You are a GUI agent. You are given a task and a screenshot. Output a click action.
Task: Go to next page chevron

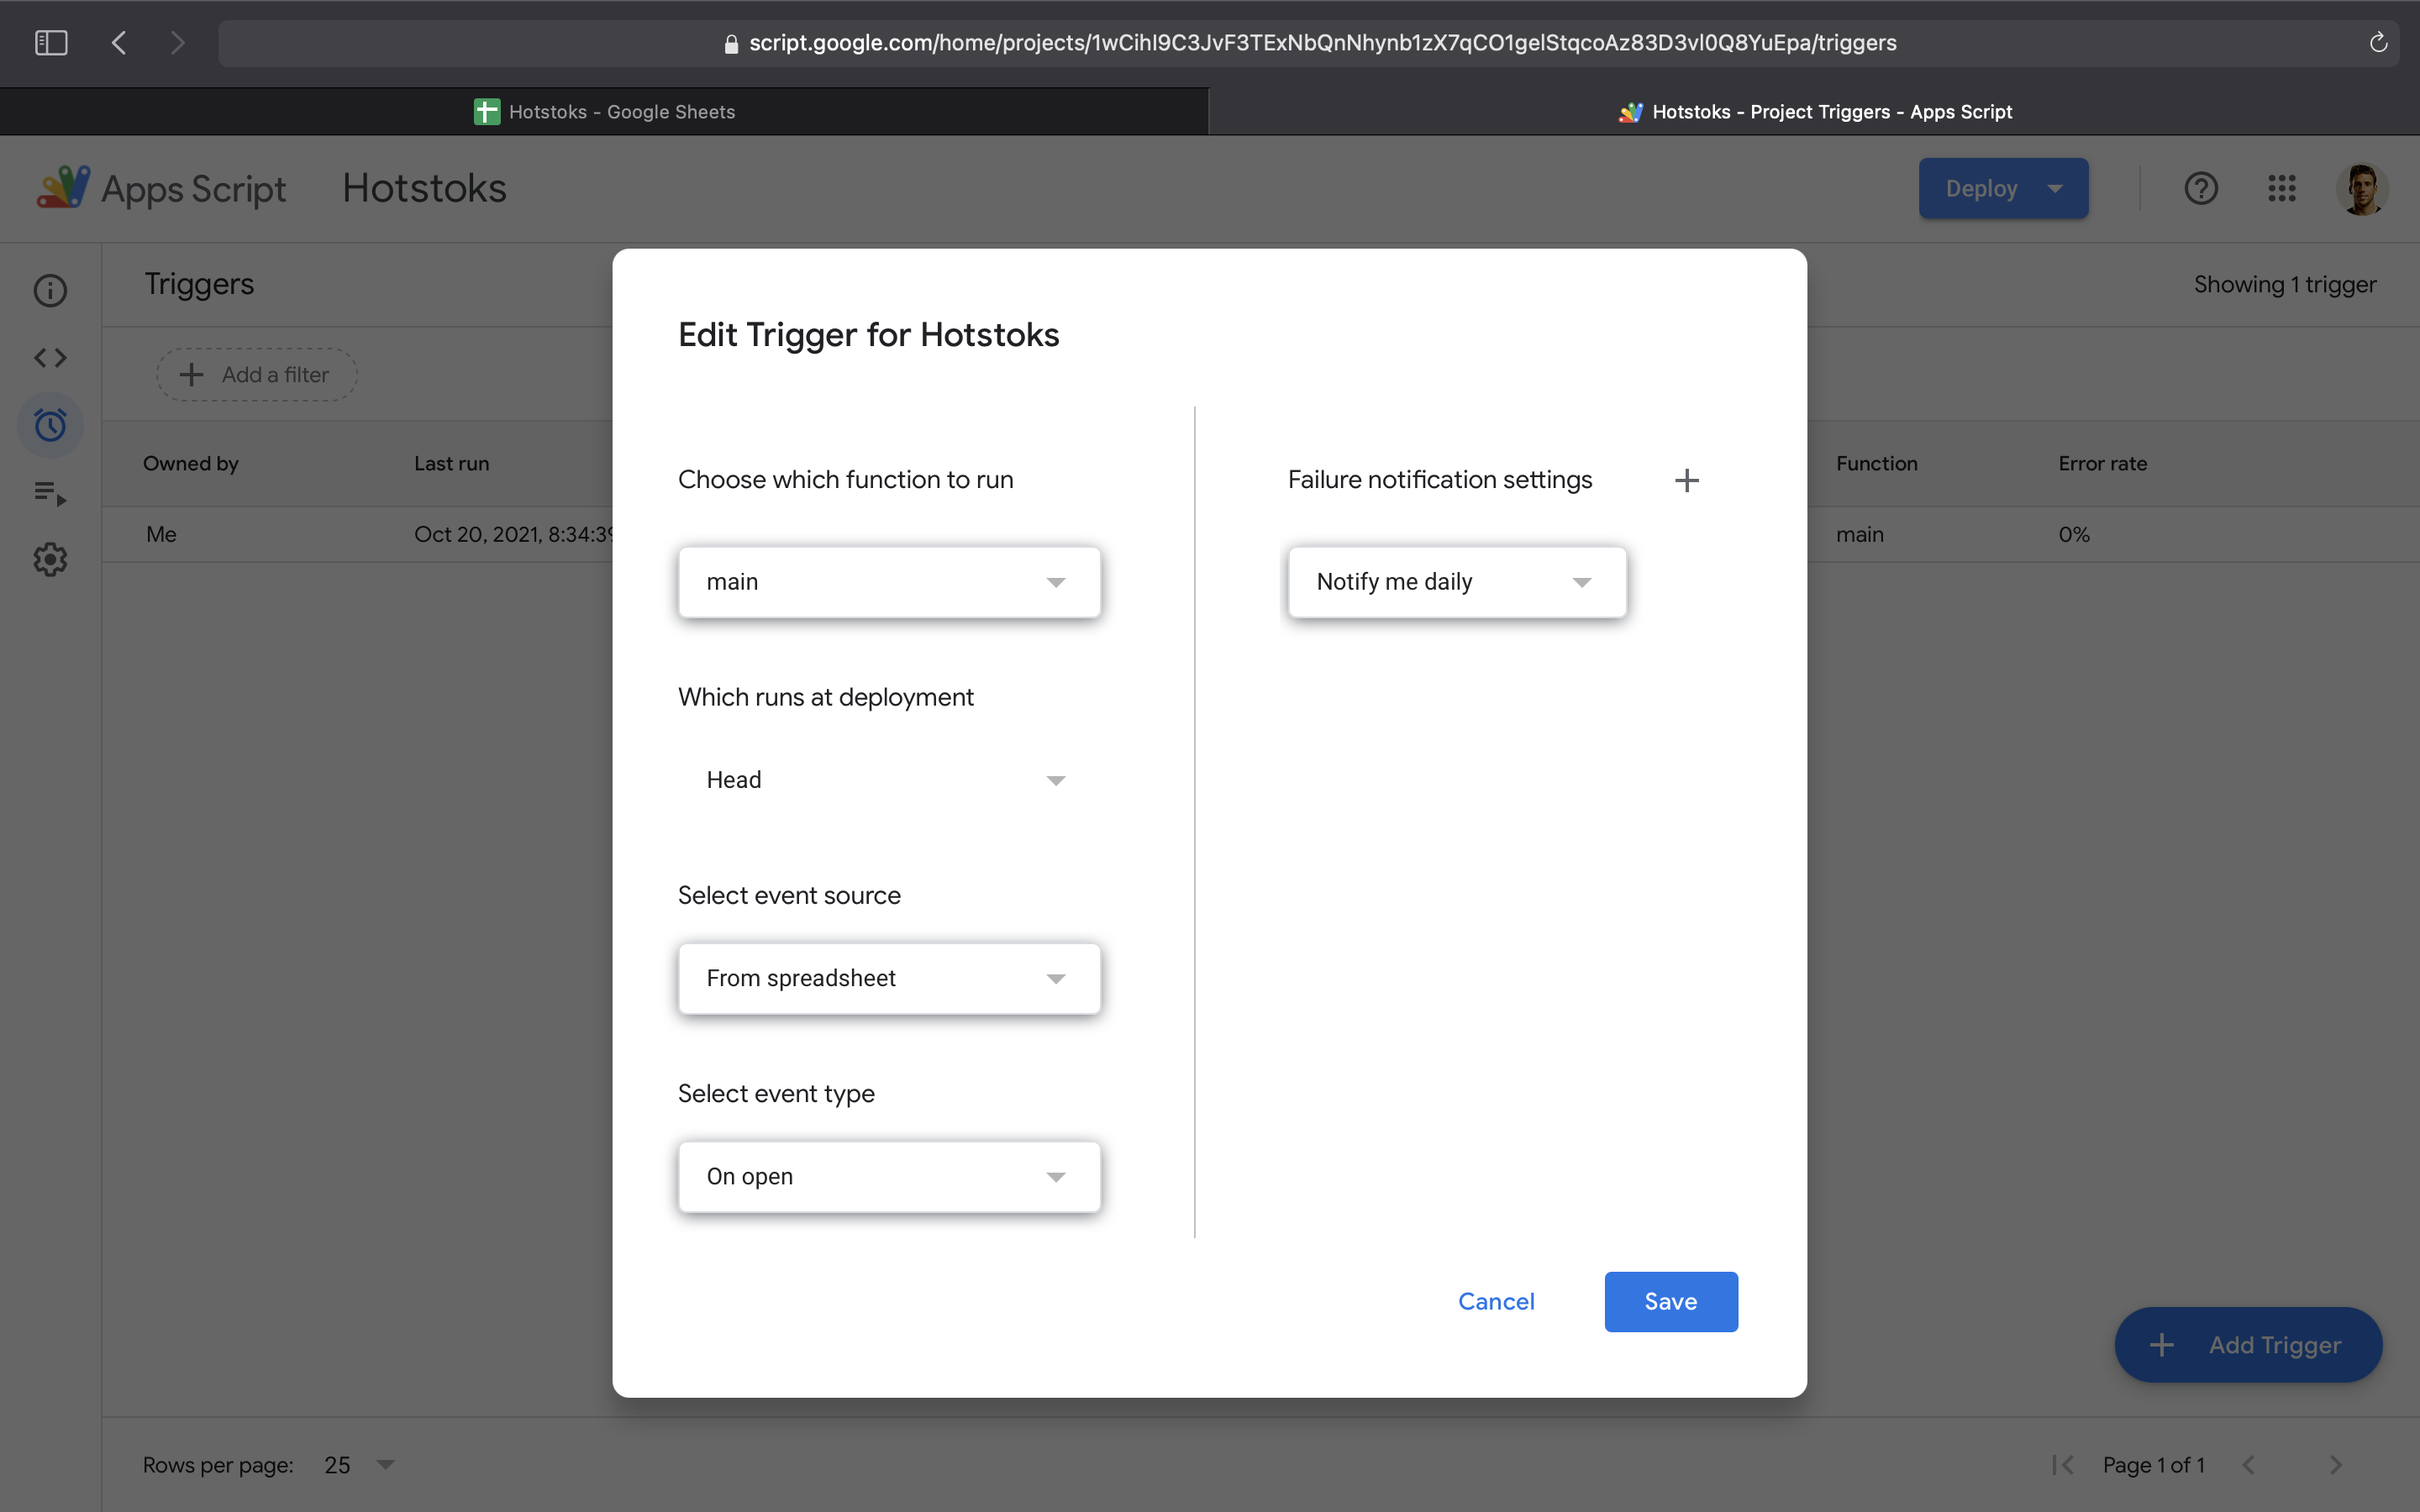pyautogui.click(x=2336, y=1465)
